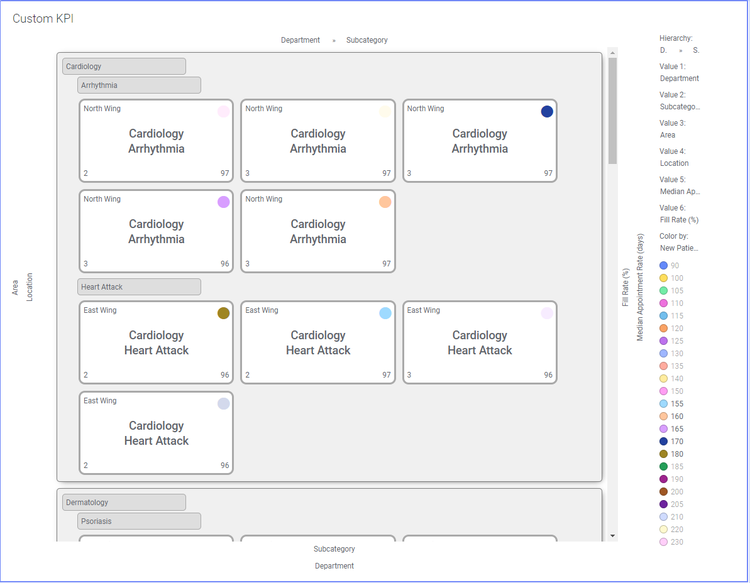Click legend Value 3 Area entry
This screenshot has width=750, height=583.
(668, 135)
